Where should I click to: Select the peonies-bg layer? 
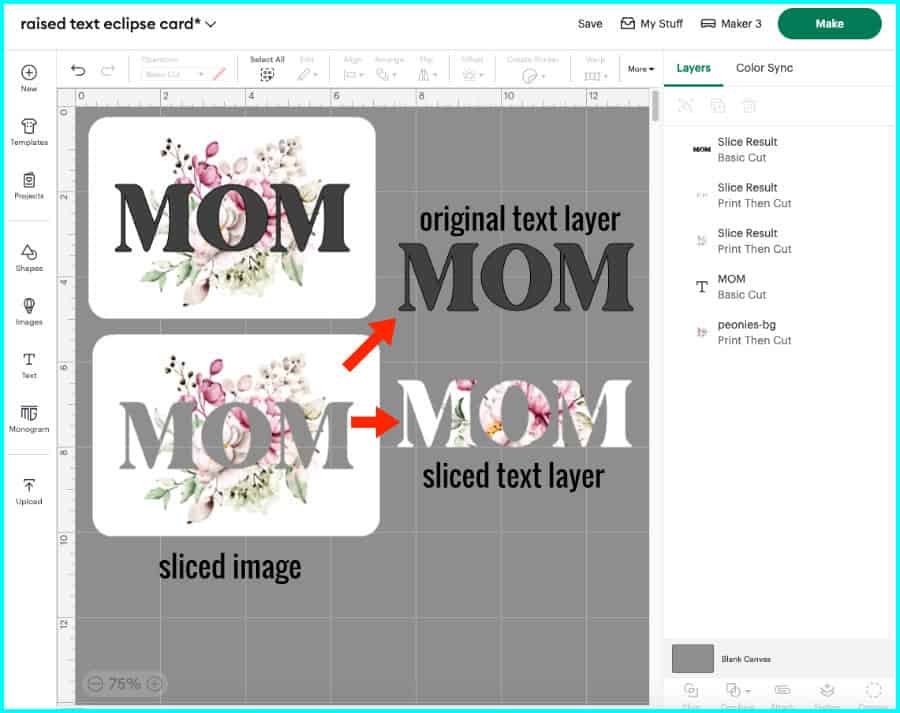click(776, 332)
